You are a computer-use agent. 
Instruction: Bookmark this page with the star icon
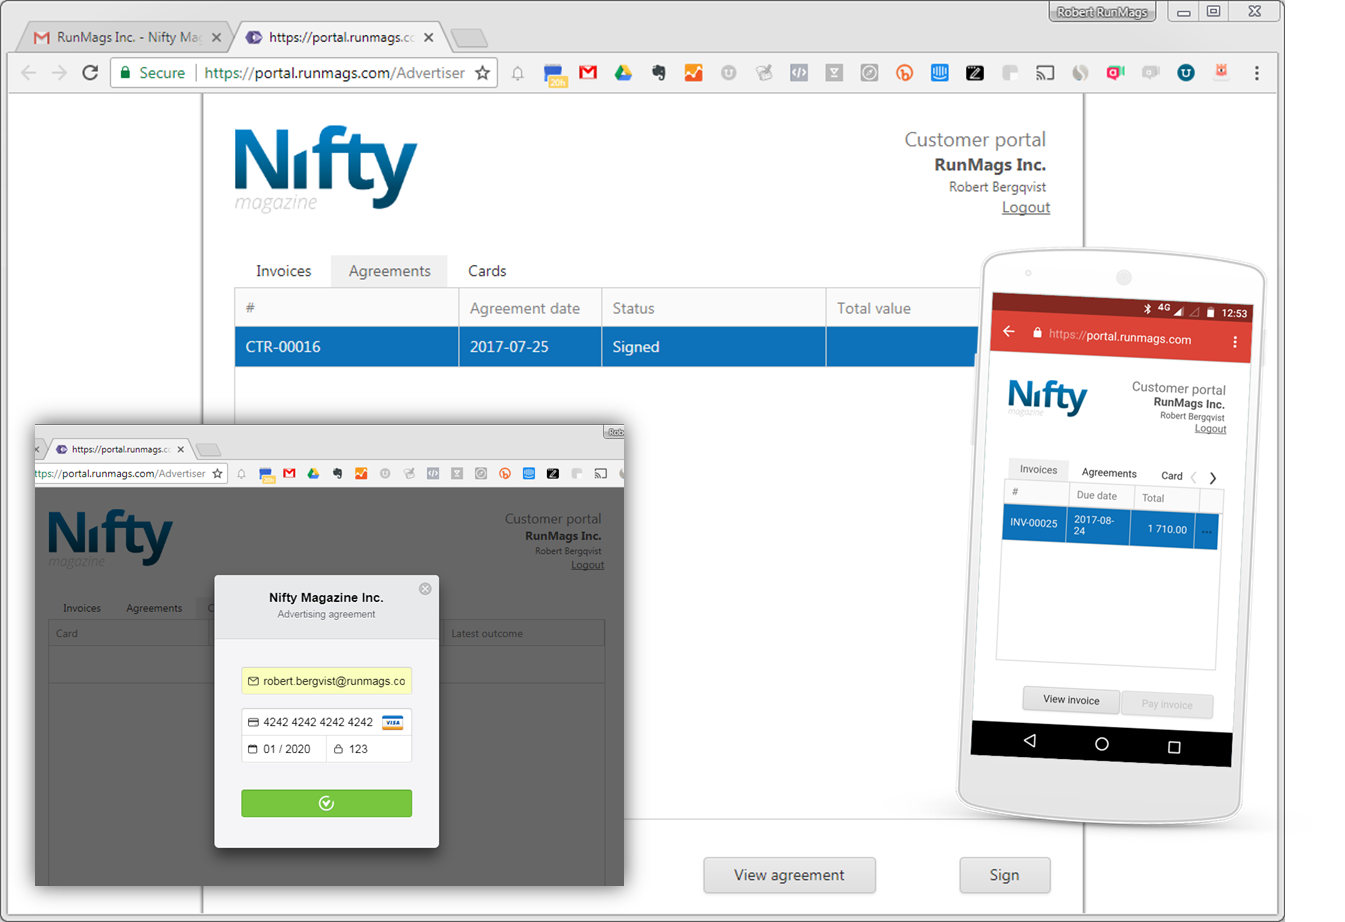(483, 73)
